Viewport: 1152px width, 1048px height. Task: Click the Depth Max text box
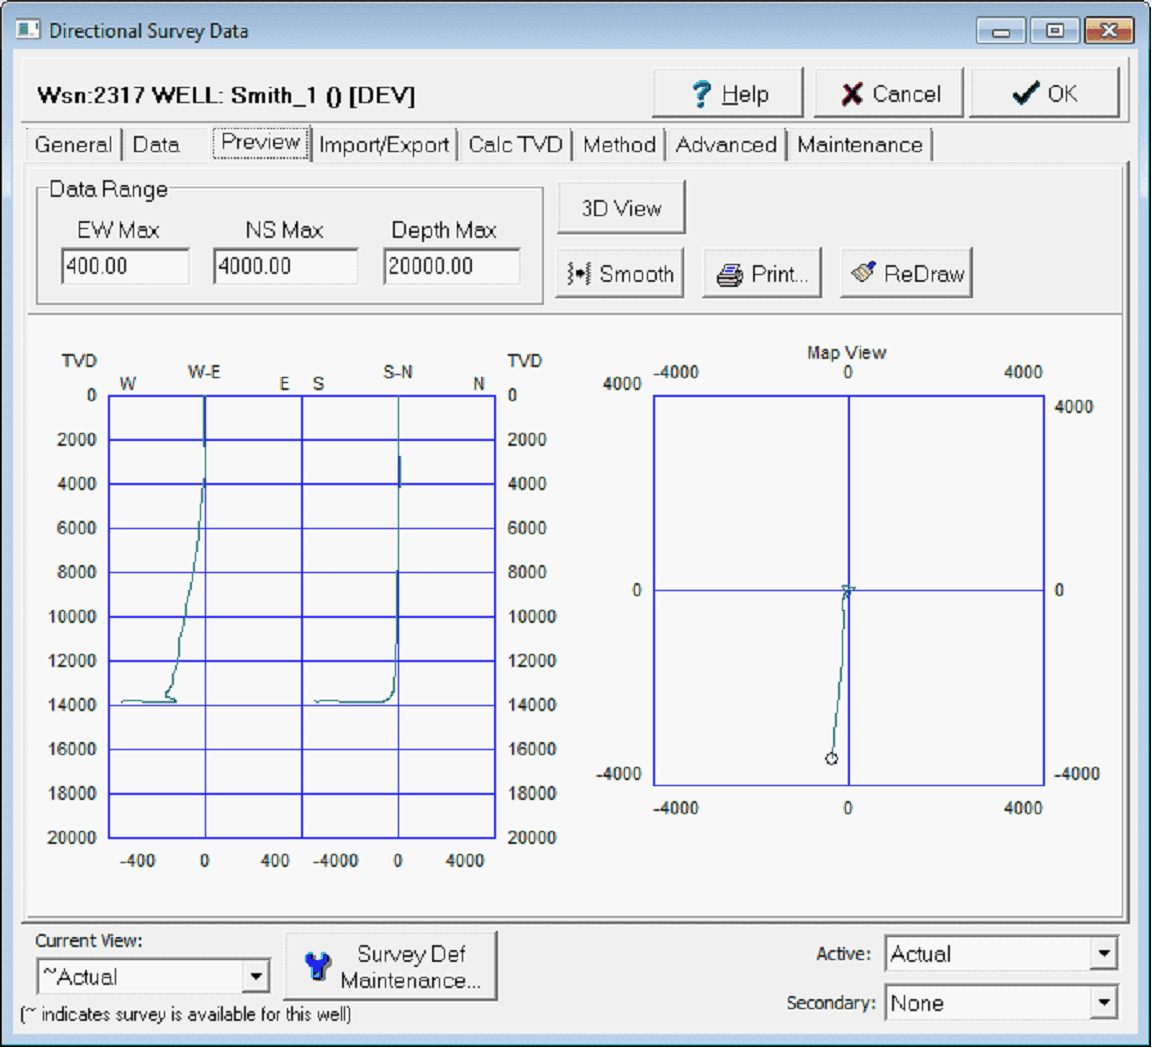pyautogui.click(x=451, y=267)
